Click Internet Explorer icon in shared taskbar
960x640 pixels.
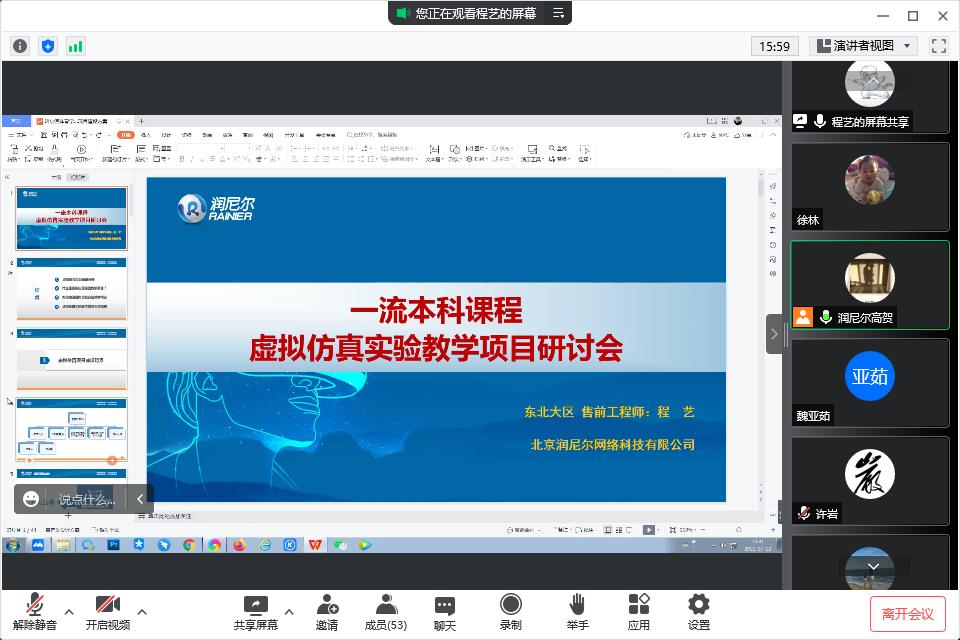point(265,545)
